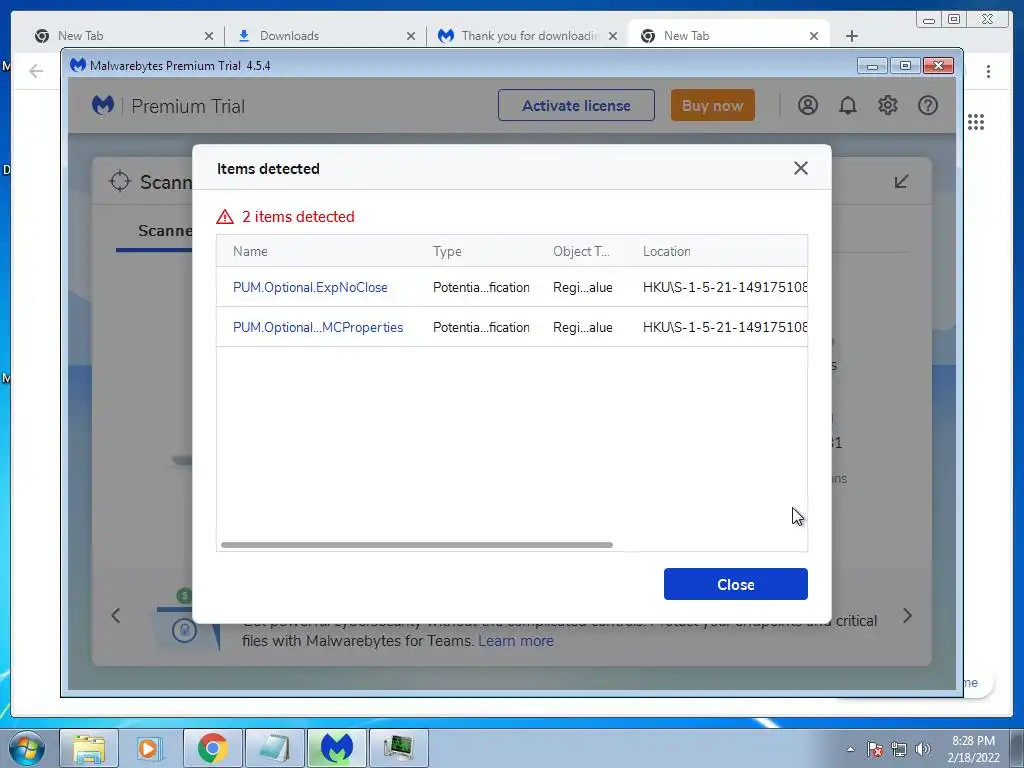This screenshot has width=1024, height=768.
Task: Click Malwarebytes icon in taskbar
Action: pyautogui.click(x=337, y=748)
